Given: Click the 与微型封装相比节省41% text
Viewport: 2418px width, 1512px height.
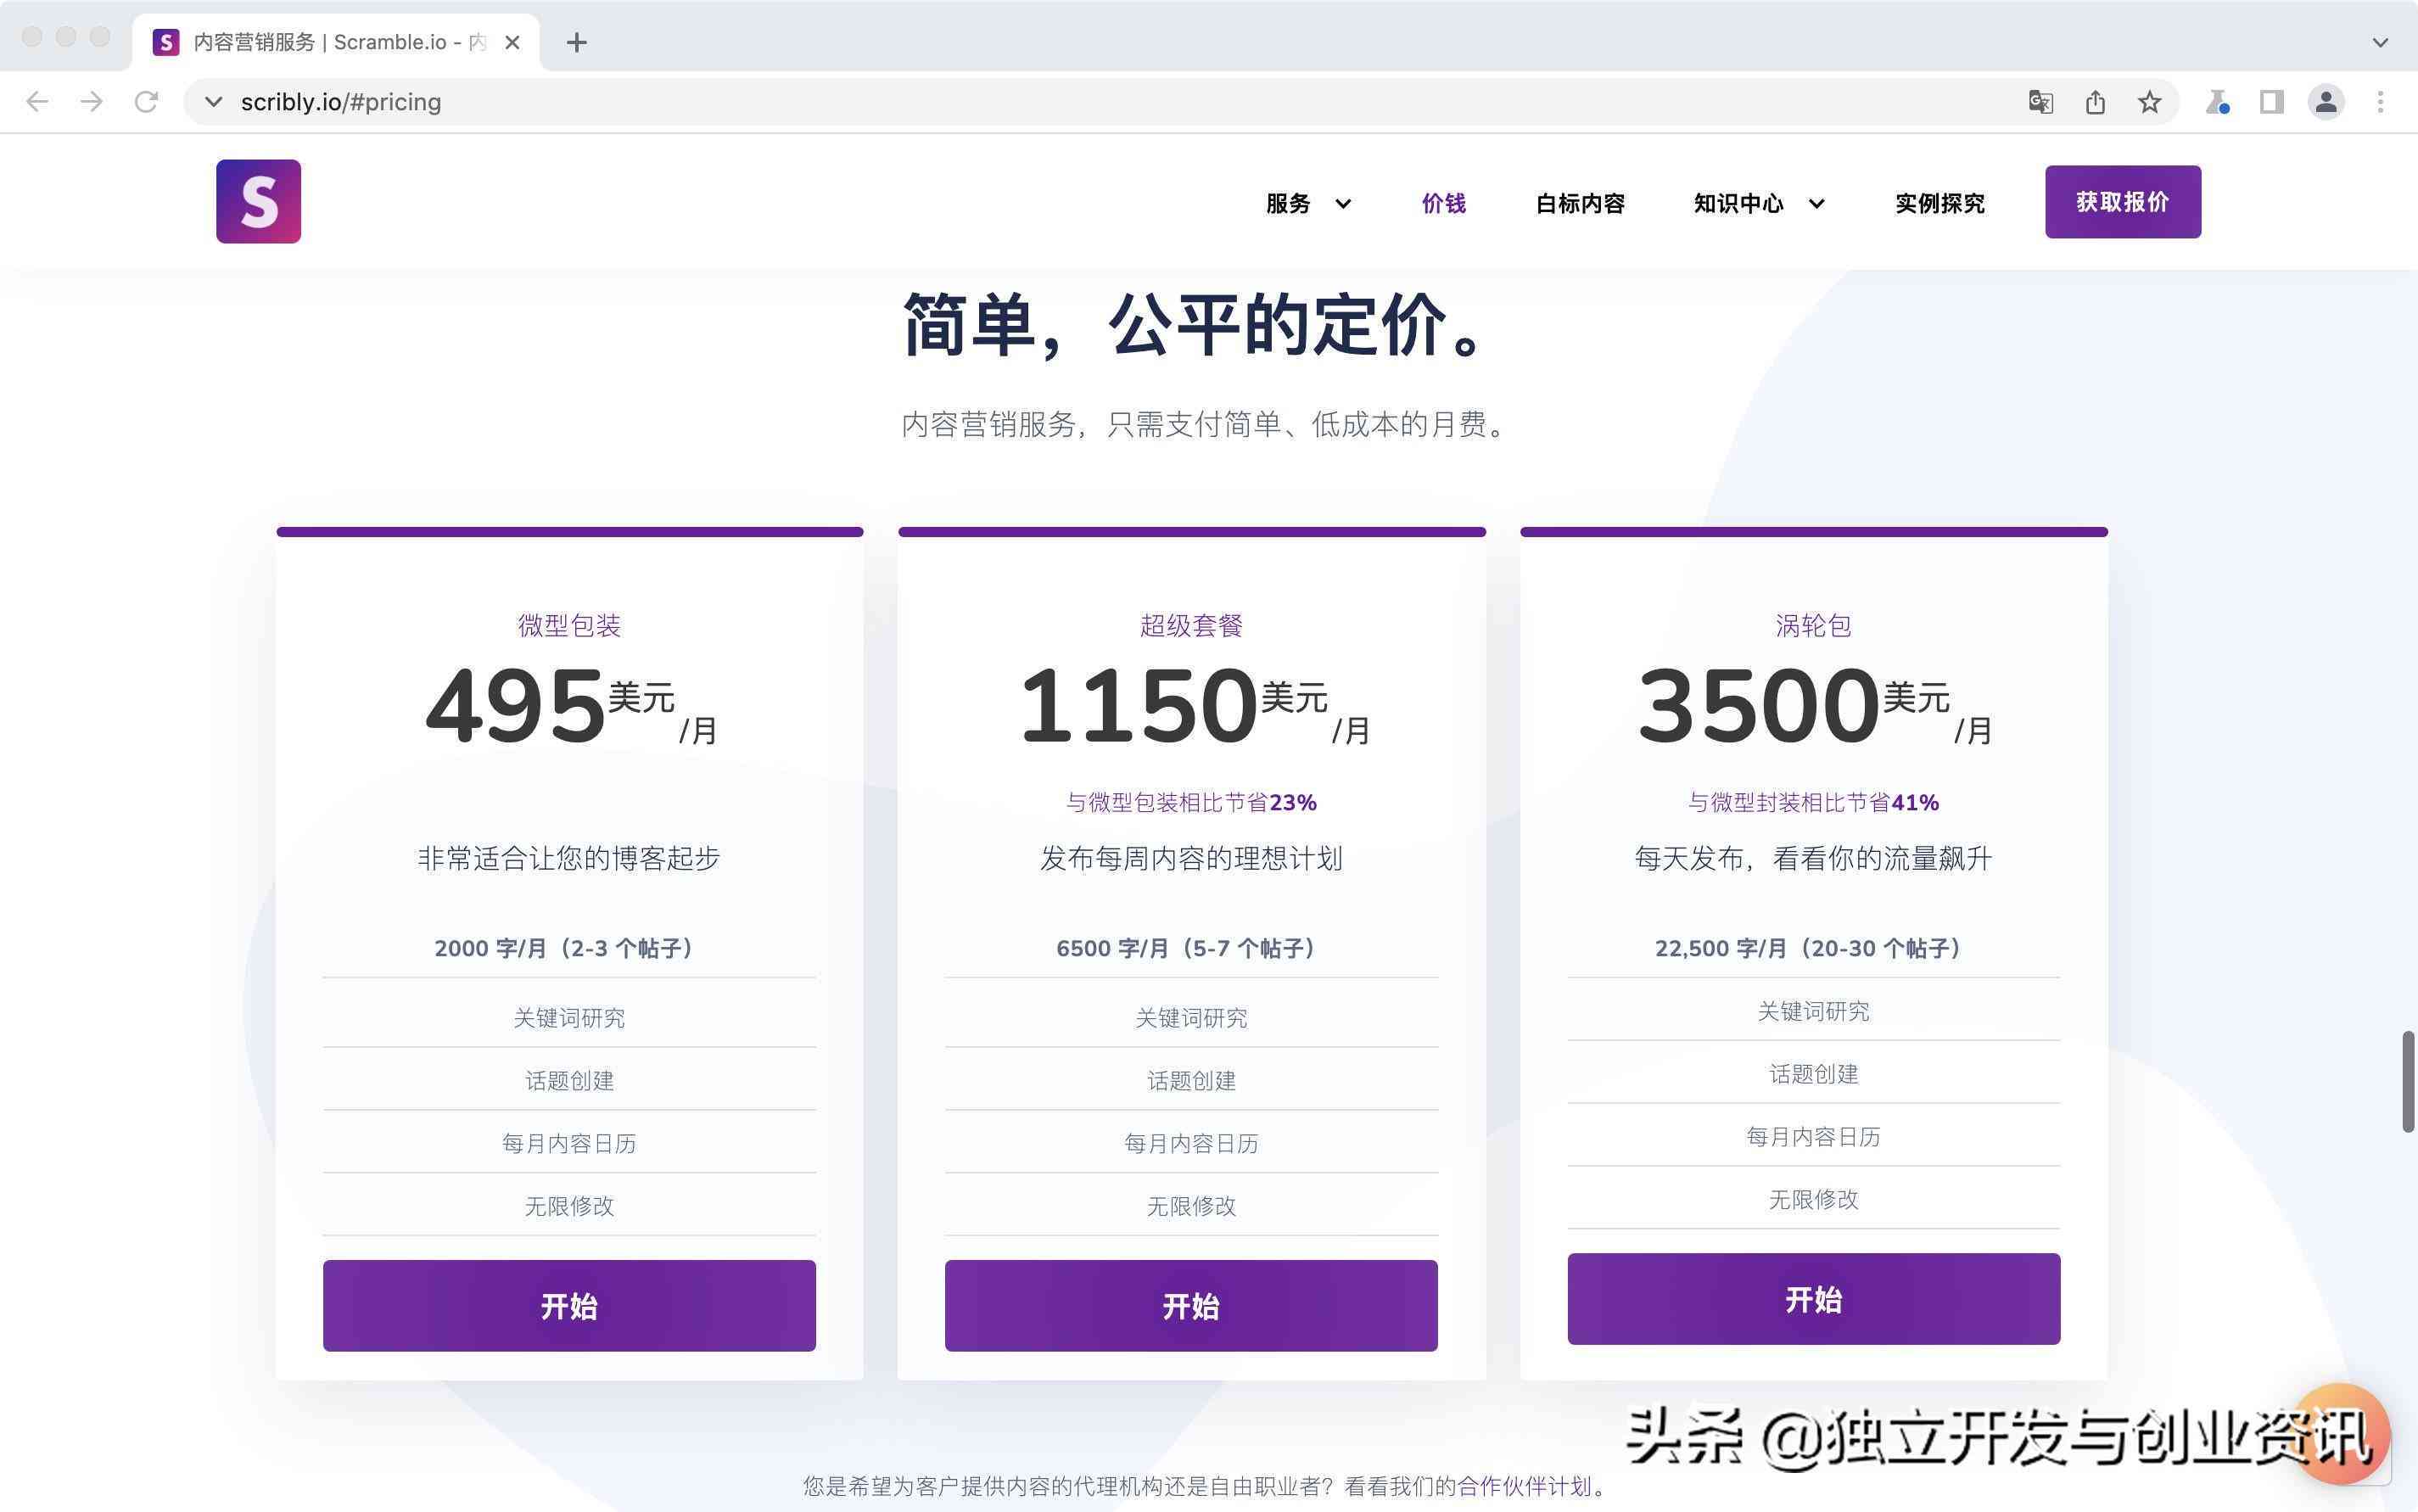Looking at the screenshot, I should 1813,802.
